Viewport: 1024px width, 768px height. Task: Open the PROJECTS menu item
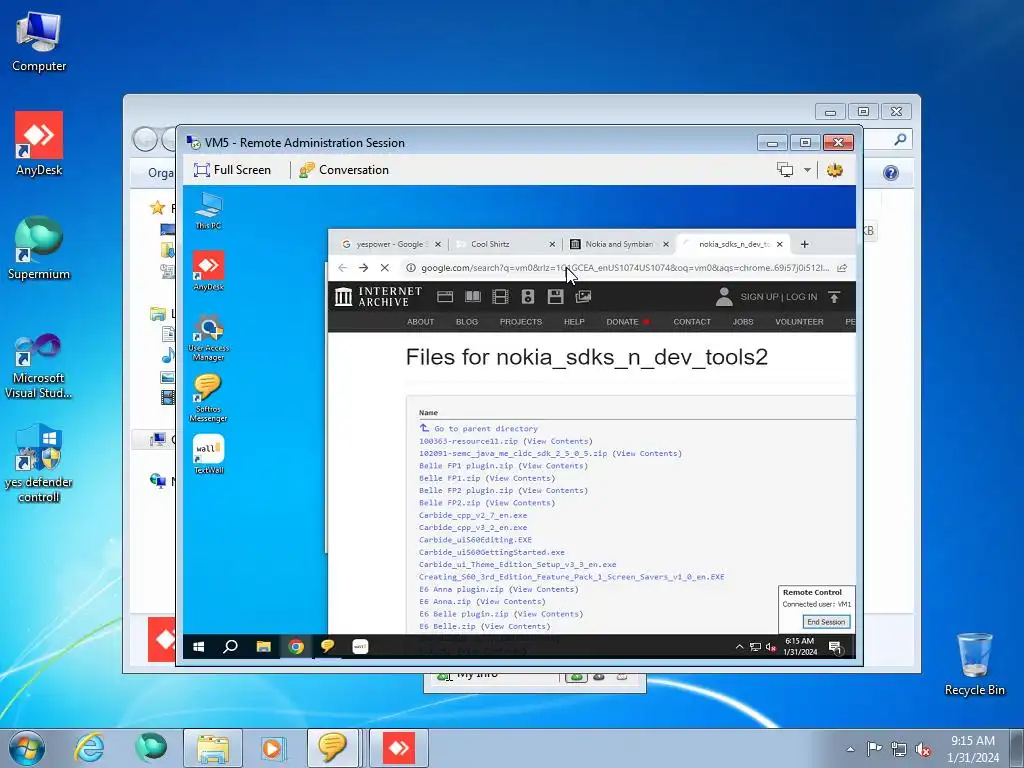click(x=520, y=322)
